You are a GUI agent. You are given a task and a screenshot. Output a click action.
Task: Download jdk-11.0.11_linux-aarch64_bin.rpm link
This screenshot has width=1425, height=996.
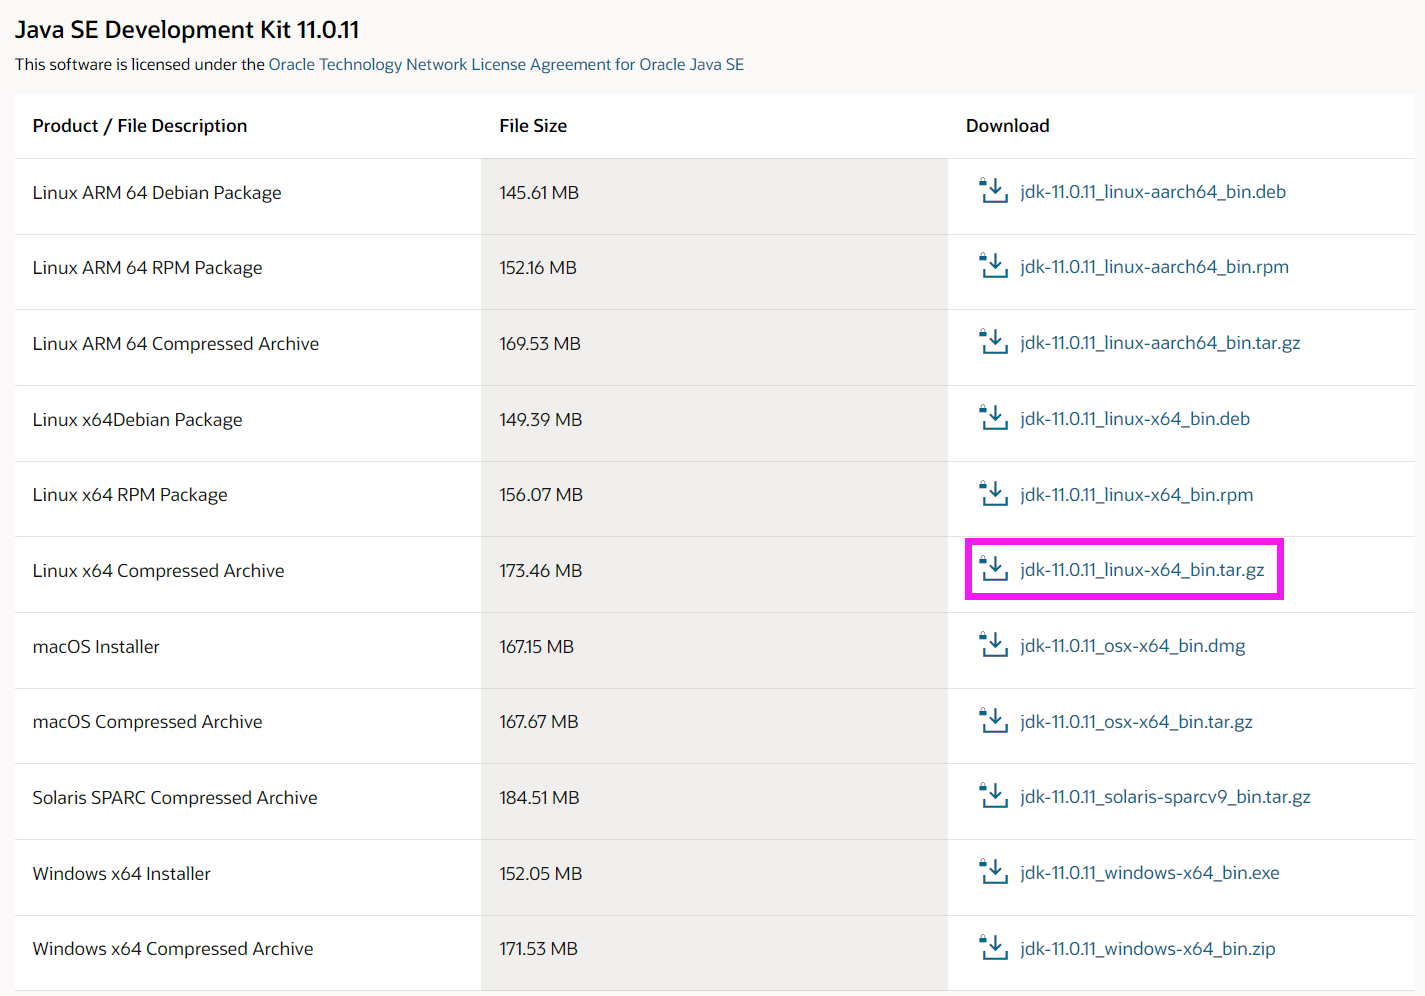(1154, 267)
